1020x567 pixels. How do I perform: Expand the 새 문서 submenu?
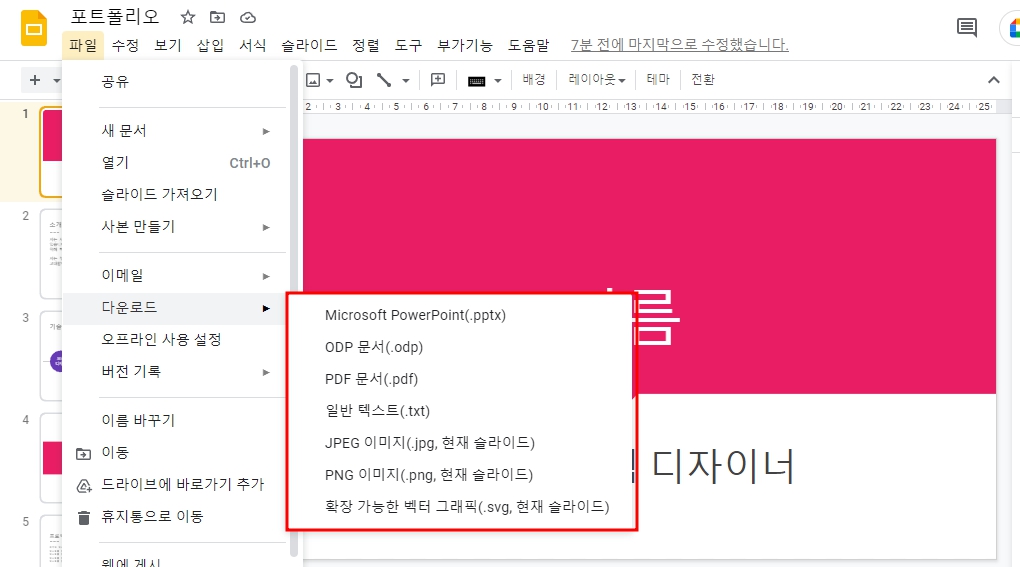(174, 131)
